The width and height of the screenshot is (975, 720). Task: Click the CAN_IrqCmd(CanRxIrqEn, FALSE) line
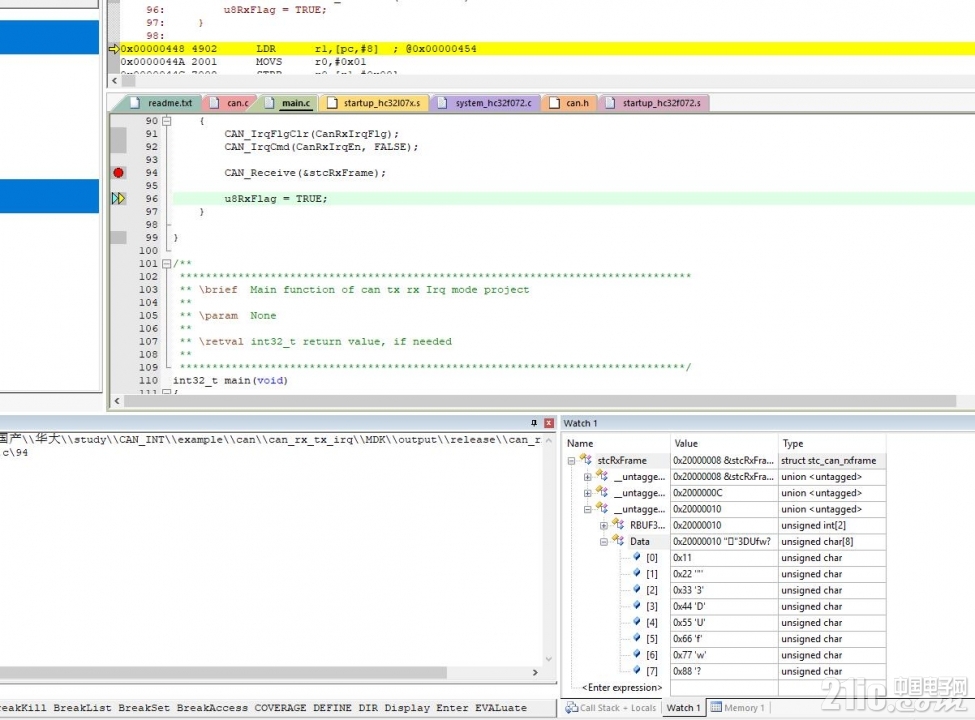321,147
